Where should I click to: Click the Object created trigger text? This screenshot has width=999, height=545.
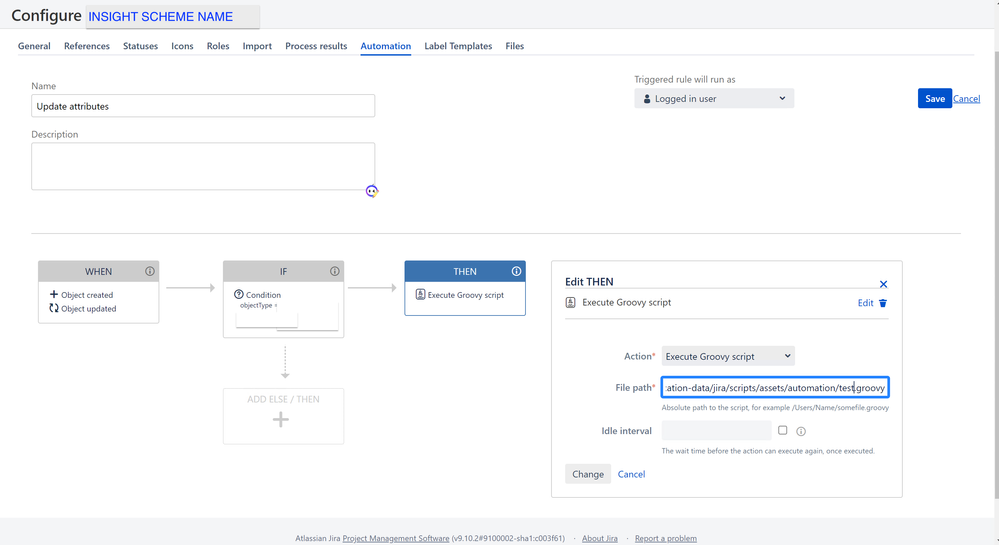click(87, 294)
